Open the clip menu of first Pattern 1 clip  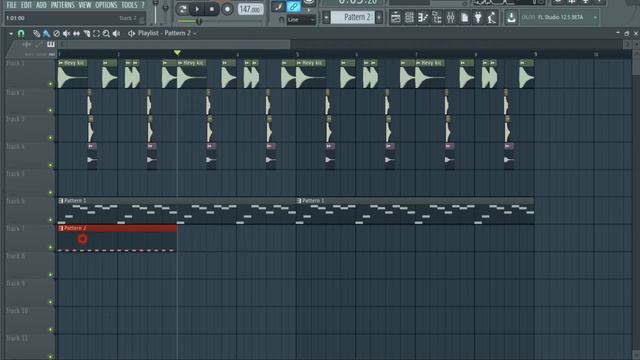click(61, 201)
